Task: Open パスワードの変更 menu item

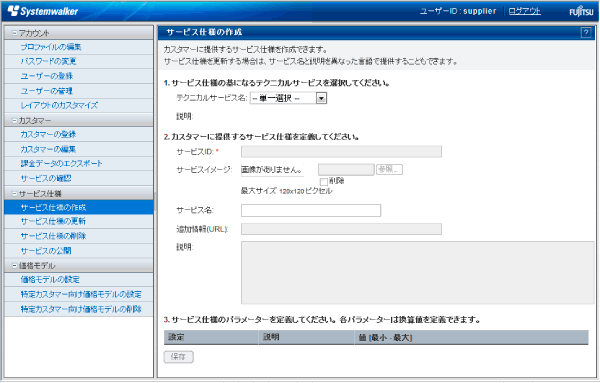Action: pos(79,61)
